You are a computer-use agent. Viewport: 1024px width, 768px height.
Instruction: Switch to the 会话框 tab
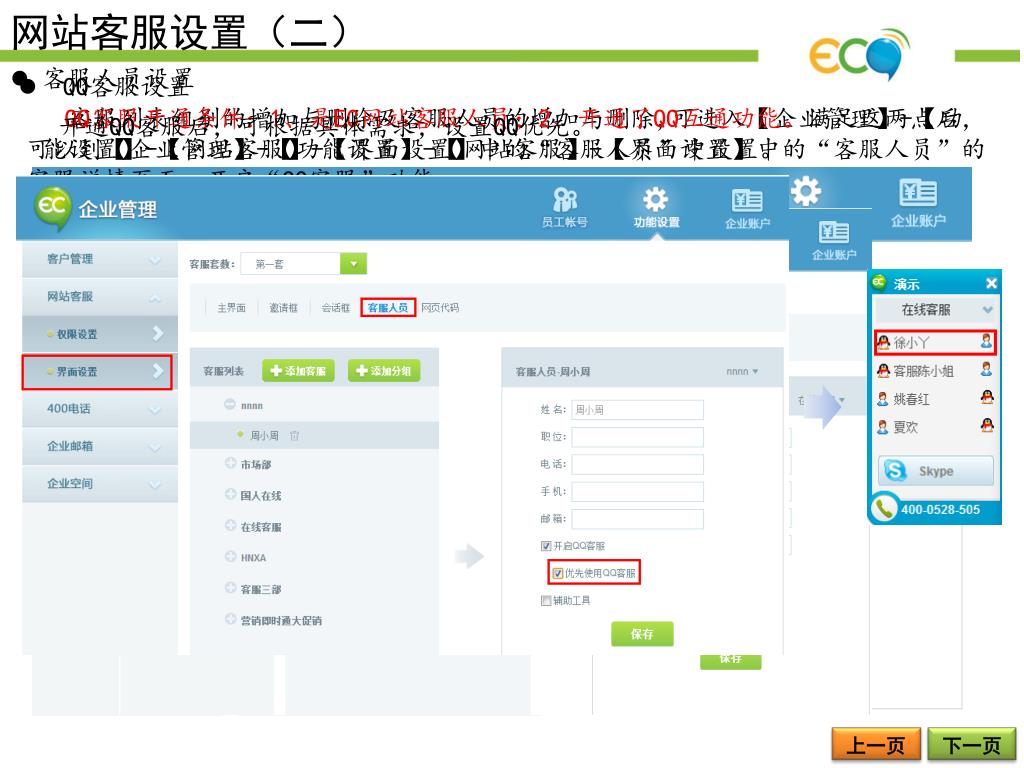(x=336, y=308)
